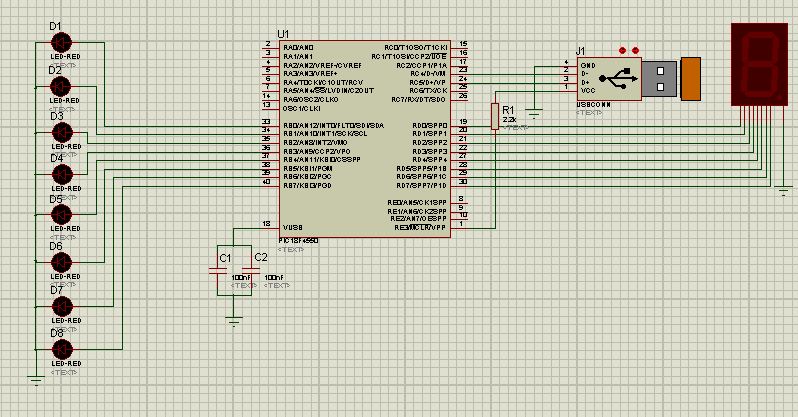Screen dimensions: 798x417
Task: Click the RC0/T1OSO/T1CKI pin label
Action: point(416,47)
